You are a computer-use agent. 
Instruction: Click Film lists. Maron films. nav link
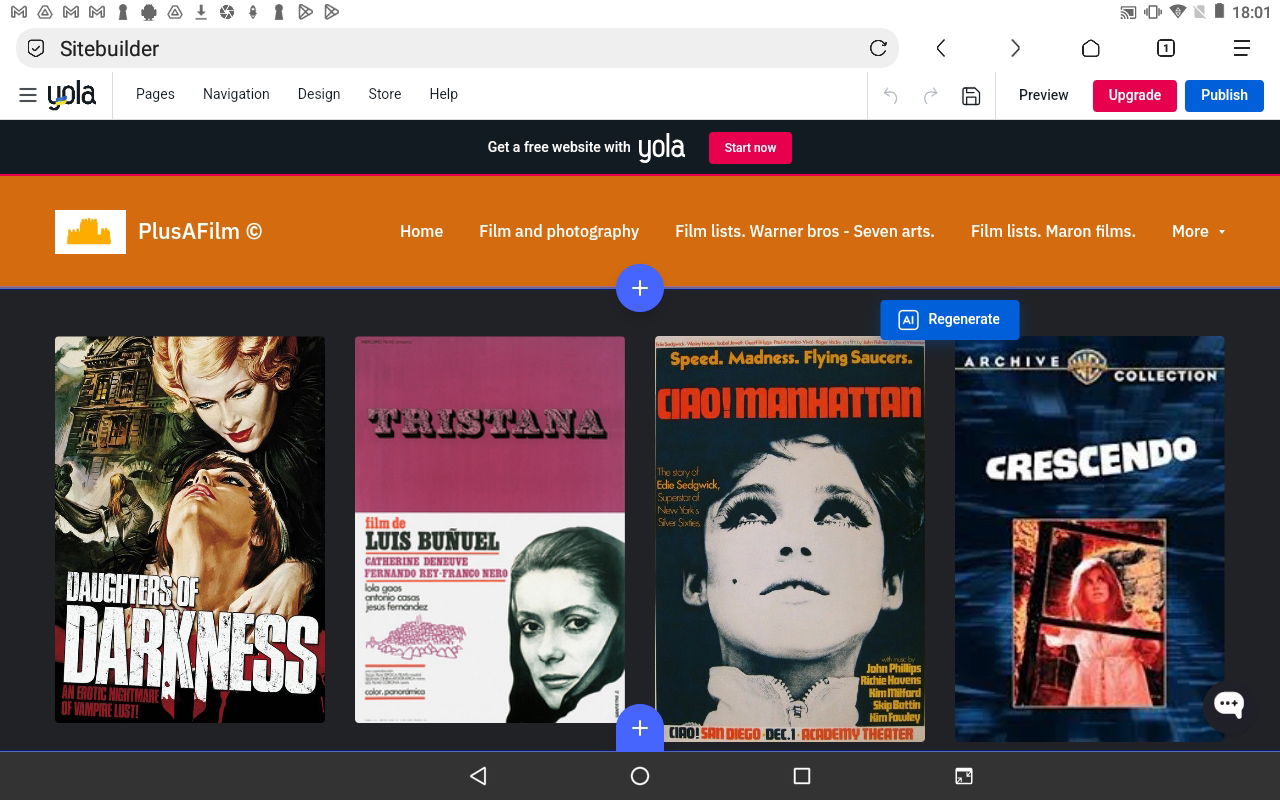pos(1053,231)
